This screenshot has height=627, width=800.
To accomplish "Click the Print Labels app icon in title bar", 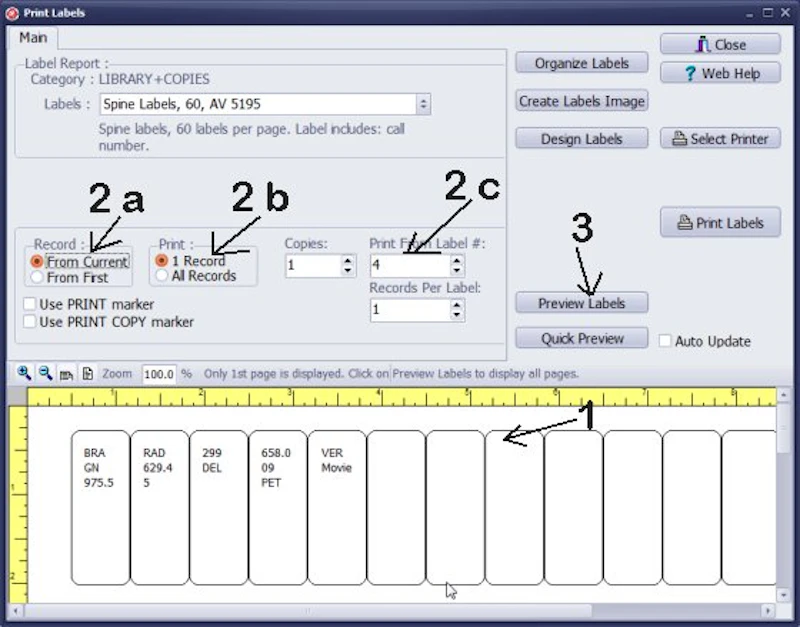I will (12, 13).
